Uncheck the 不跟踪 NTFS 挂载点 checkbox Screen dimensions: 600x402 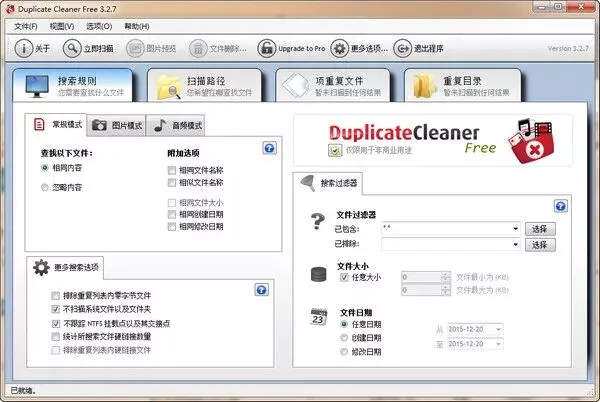point(55,324)
